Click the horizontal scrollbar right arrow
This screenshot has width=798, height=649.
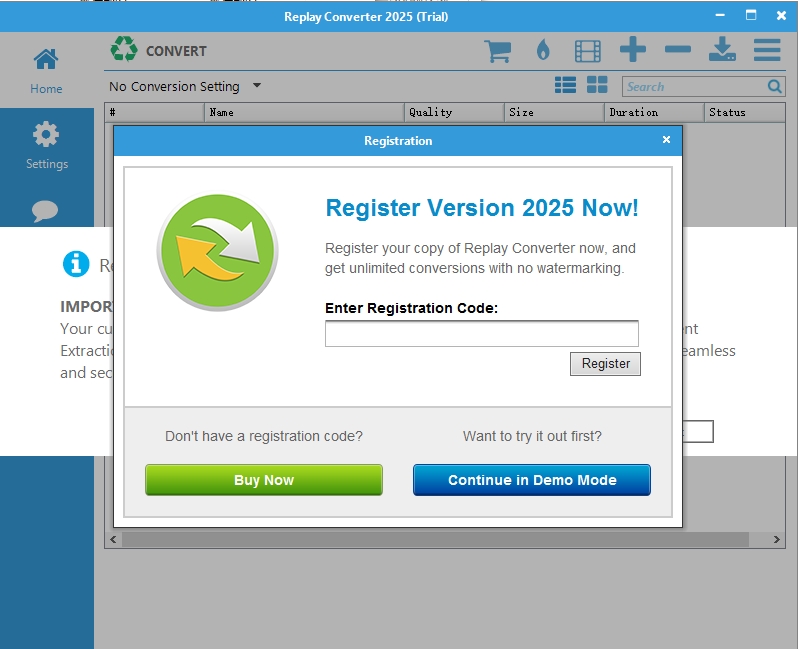coord(777,540)
